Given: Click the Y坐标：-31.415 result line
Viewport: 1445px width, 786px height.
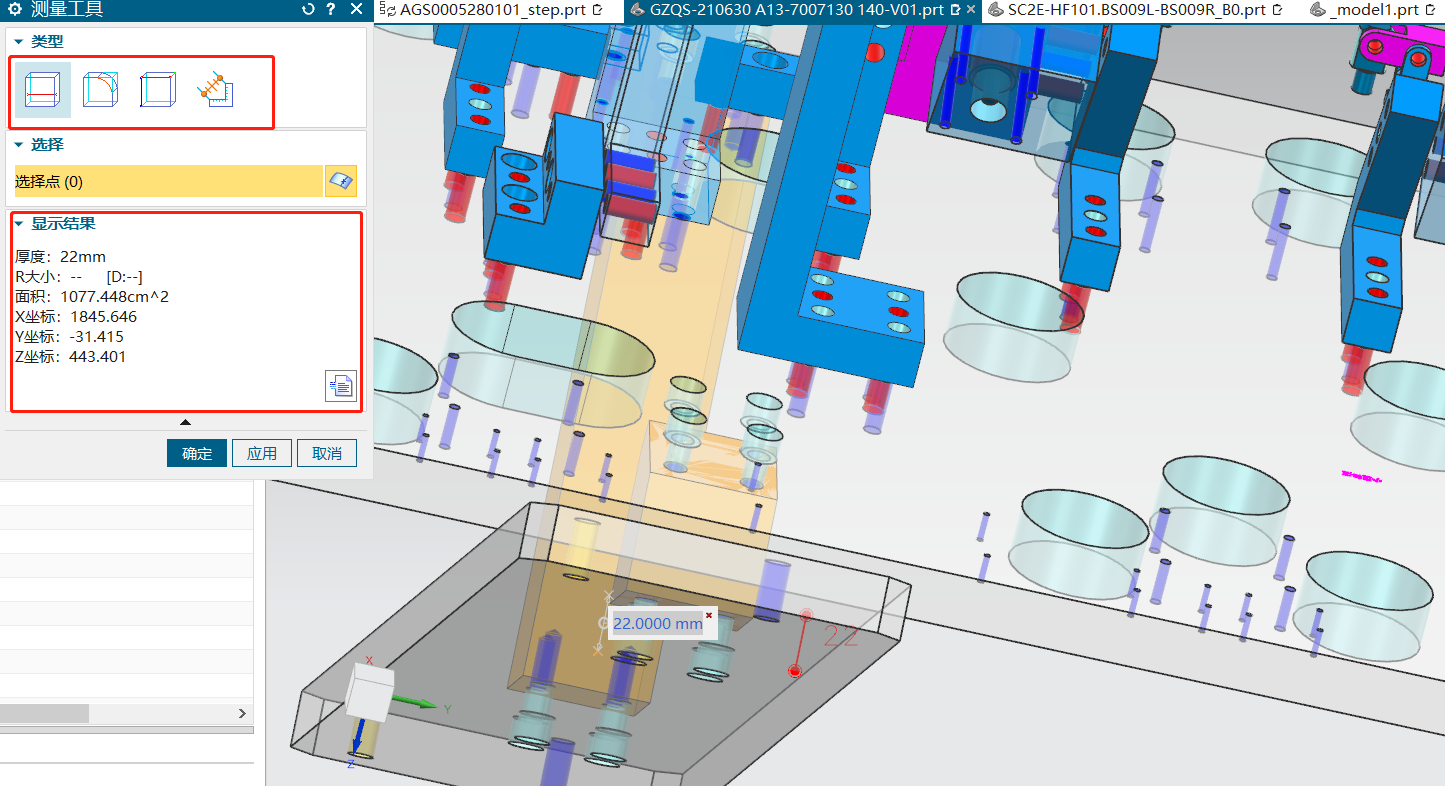Looking at the screenshot, I should tap(70, 337).
